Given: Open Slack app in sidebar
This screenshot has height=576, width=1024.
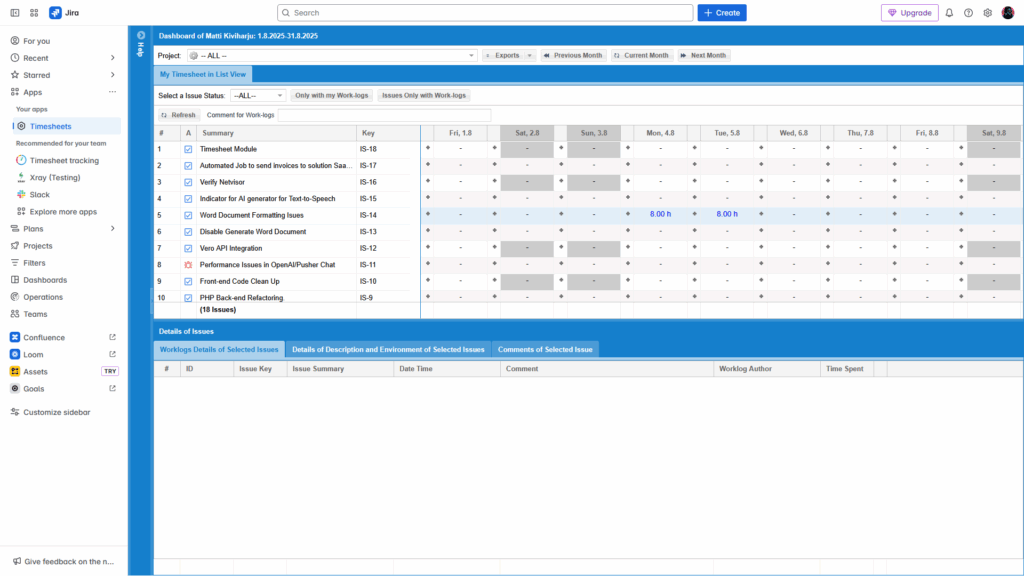Looking at the screenshot, I should [x=39, y=194].
